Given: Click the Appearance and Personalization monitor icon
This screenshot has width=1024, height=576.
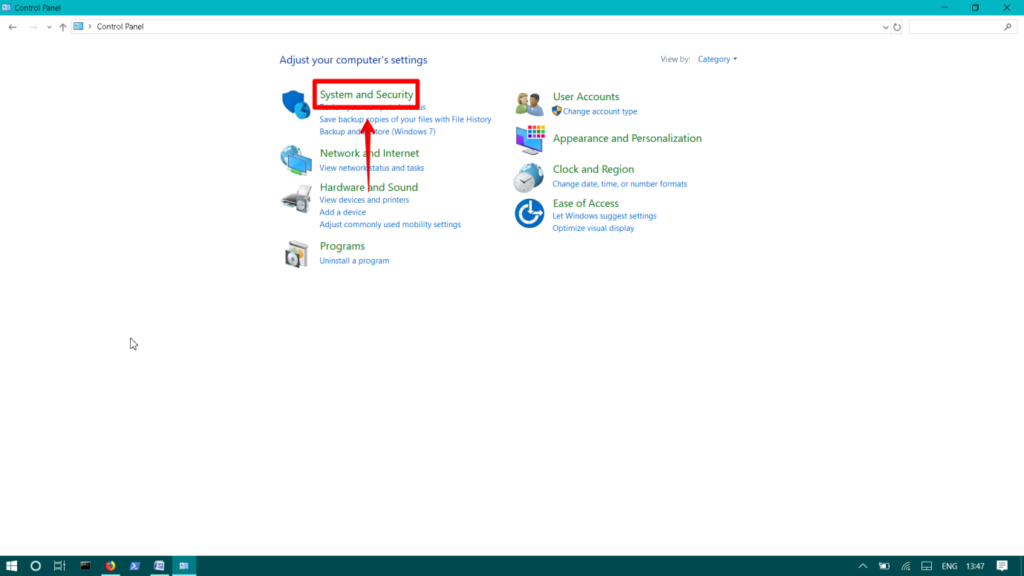Looking at the screenshot, I should pyautogui.click(x=530, y=139).
